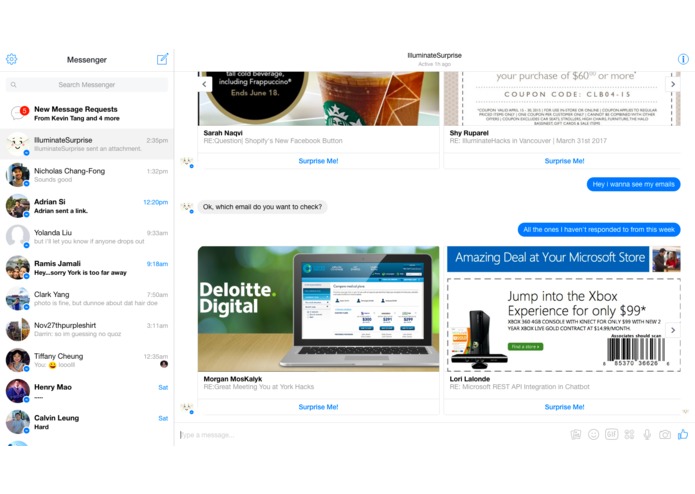The image size is (695, 494).
Task: Open the Starbucks Frappuccino card image
Action: [318, 98]
